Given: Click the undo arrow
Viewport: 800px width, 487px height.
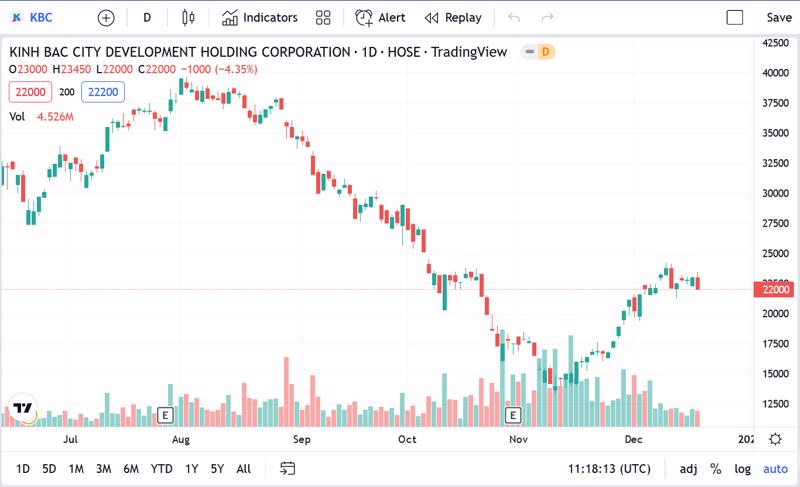Looking at the screenshot, I should point(514,17).
